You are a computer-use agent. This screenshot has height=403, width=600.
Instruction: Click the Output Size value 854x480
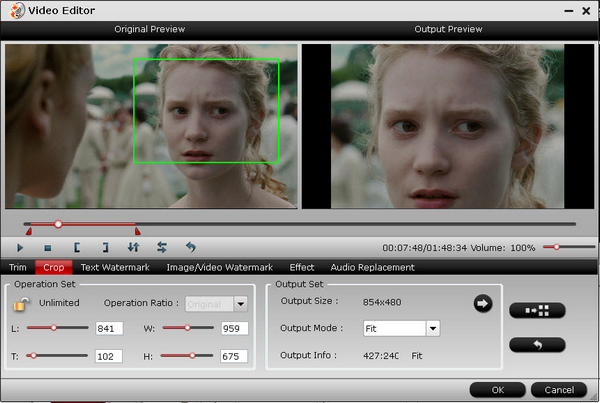[382, 302]
